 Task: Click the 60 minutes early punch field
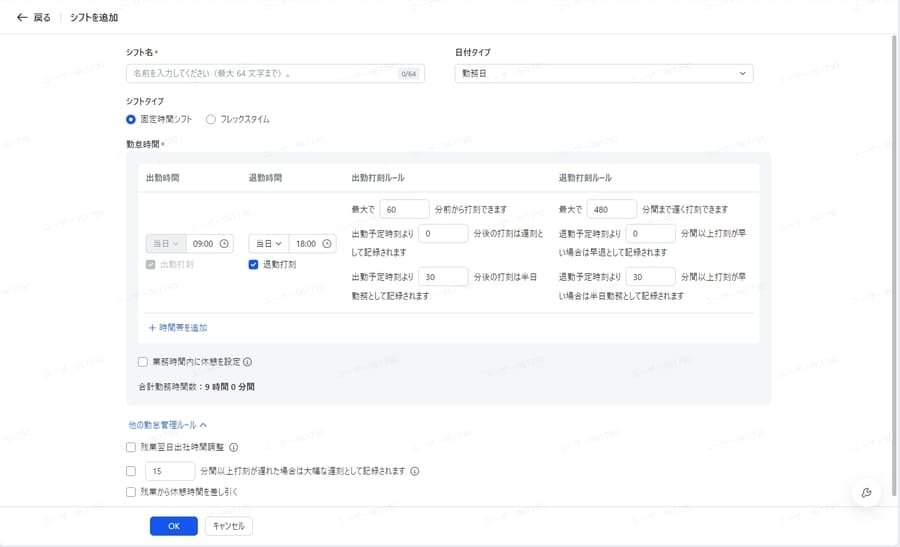point(404,210)
